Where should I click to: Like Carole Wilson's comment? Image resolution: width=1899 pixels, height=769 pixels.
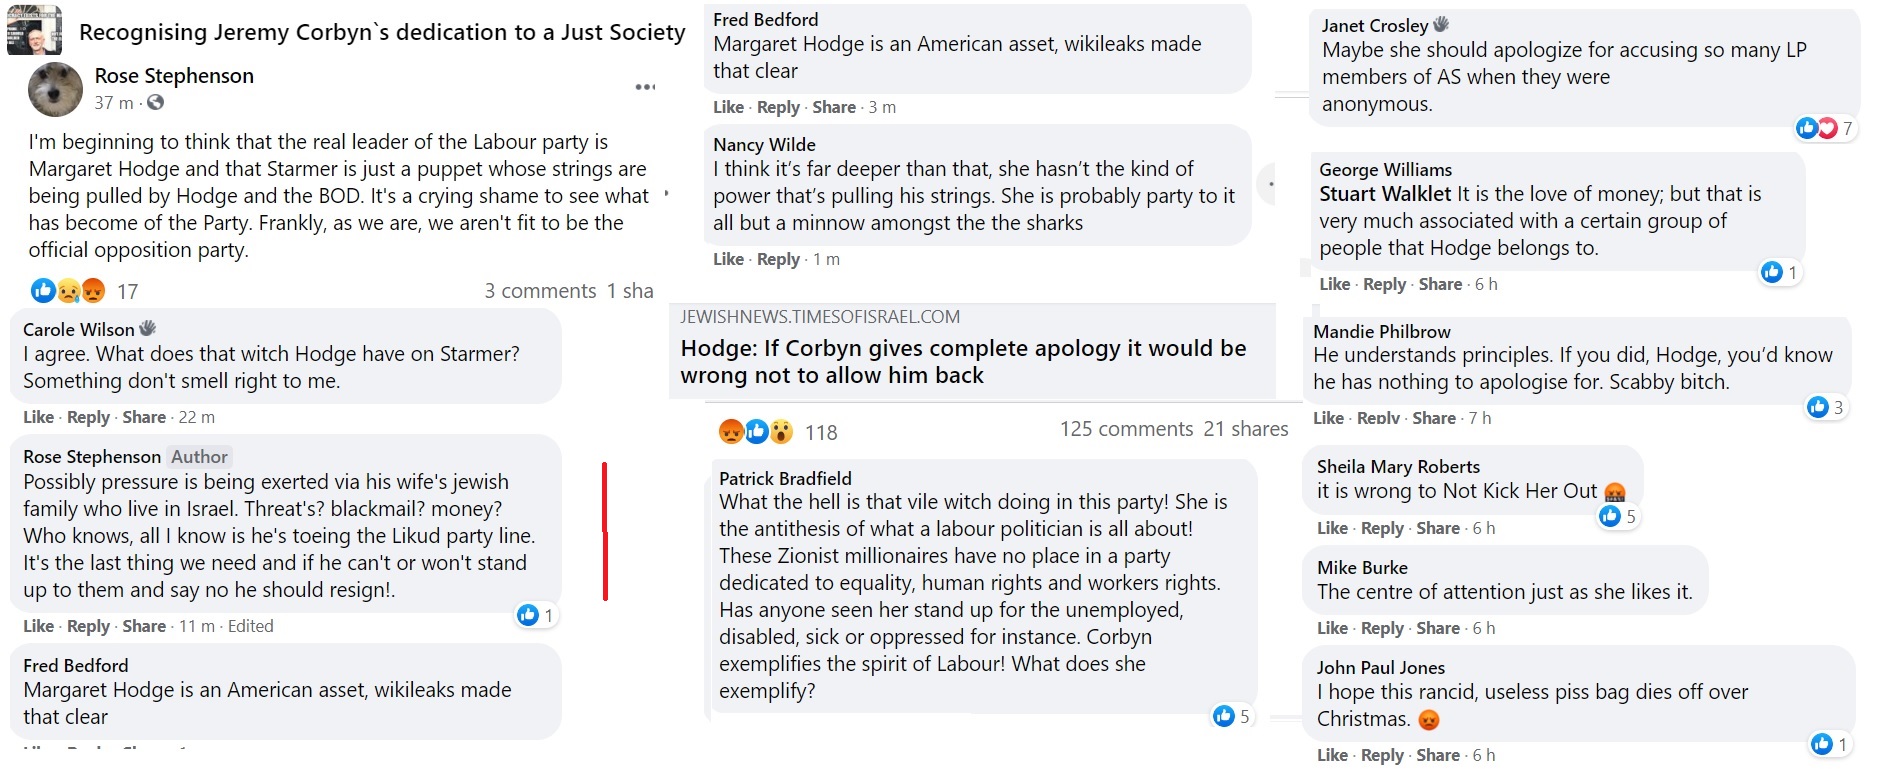(x=38, y=417)
